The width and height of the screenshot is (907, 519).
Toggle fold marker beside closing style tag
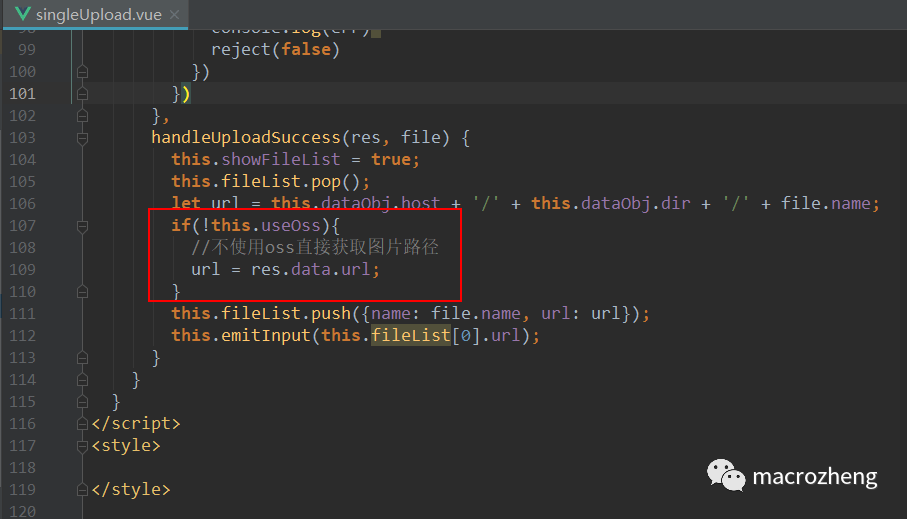82,489
